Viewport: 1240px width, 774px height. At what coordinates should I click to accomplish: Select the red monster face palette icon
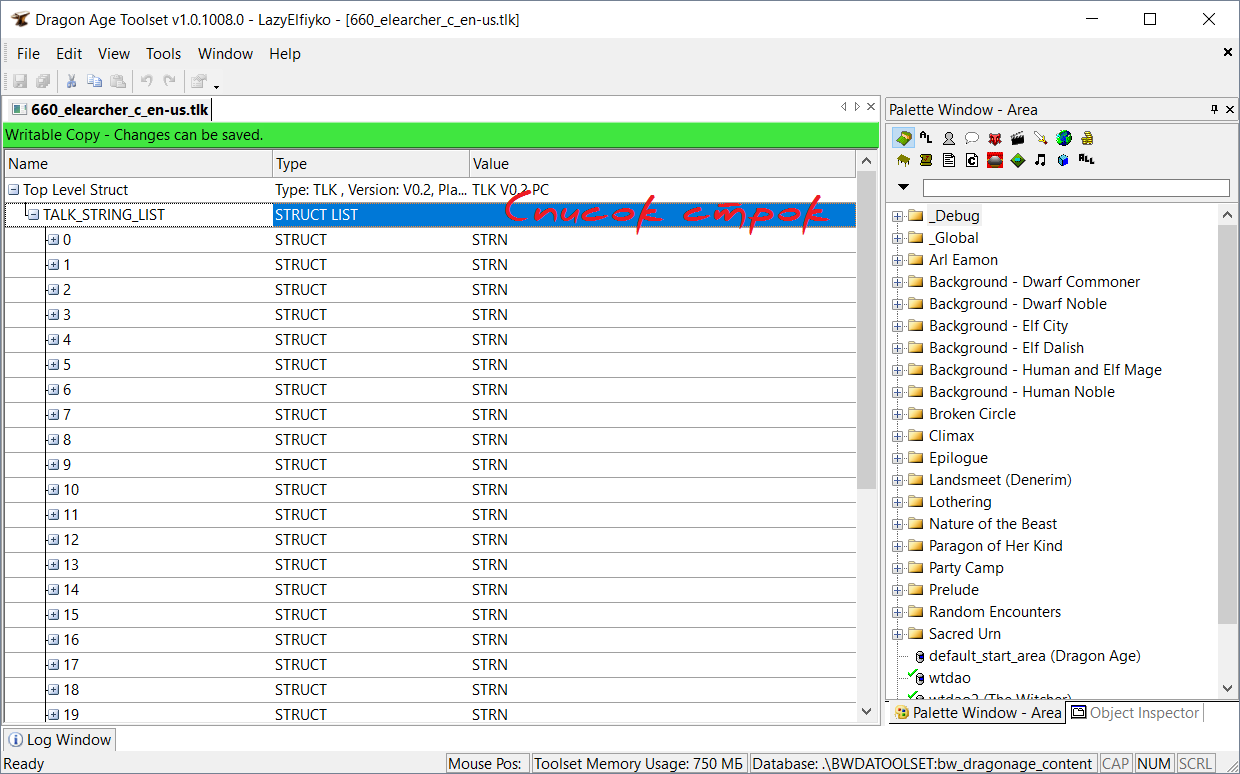pos(995,138)
